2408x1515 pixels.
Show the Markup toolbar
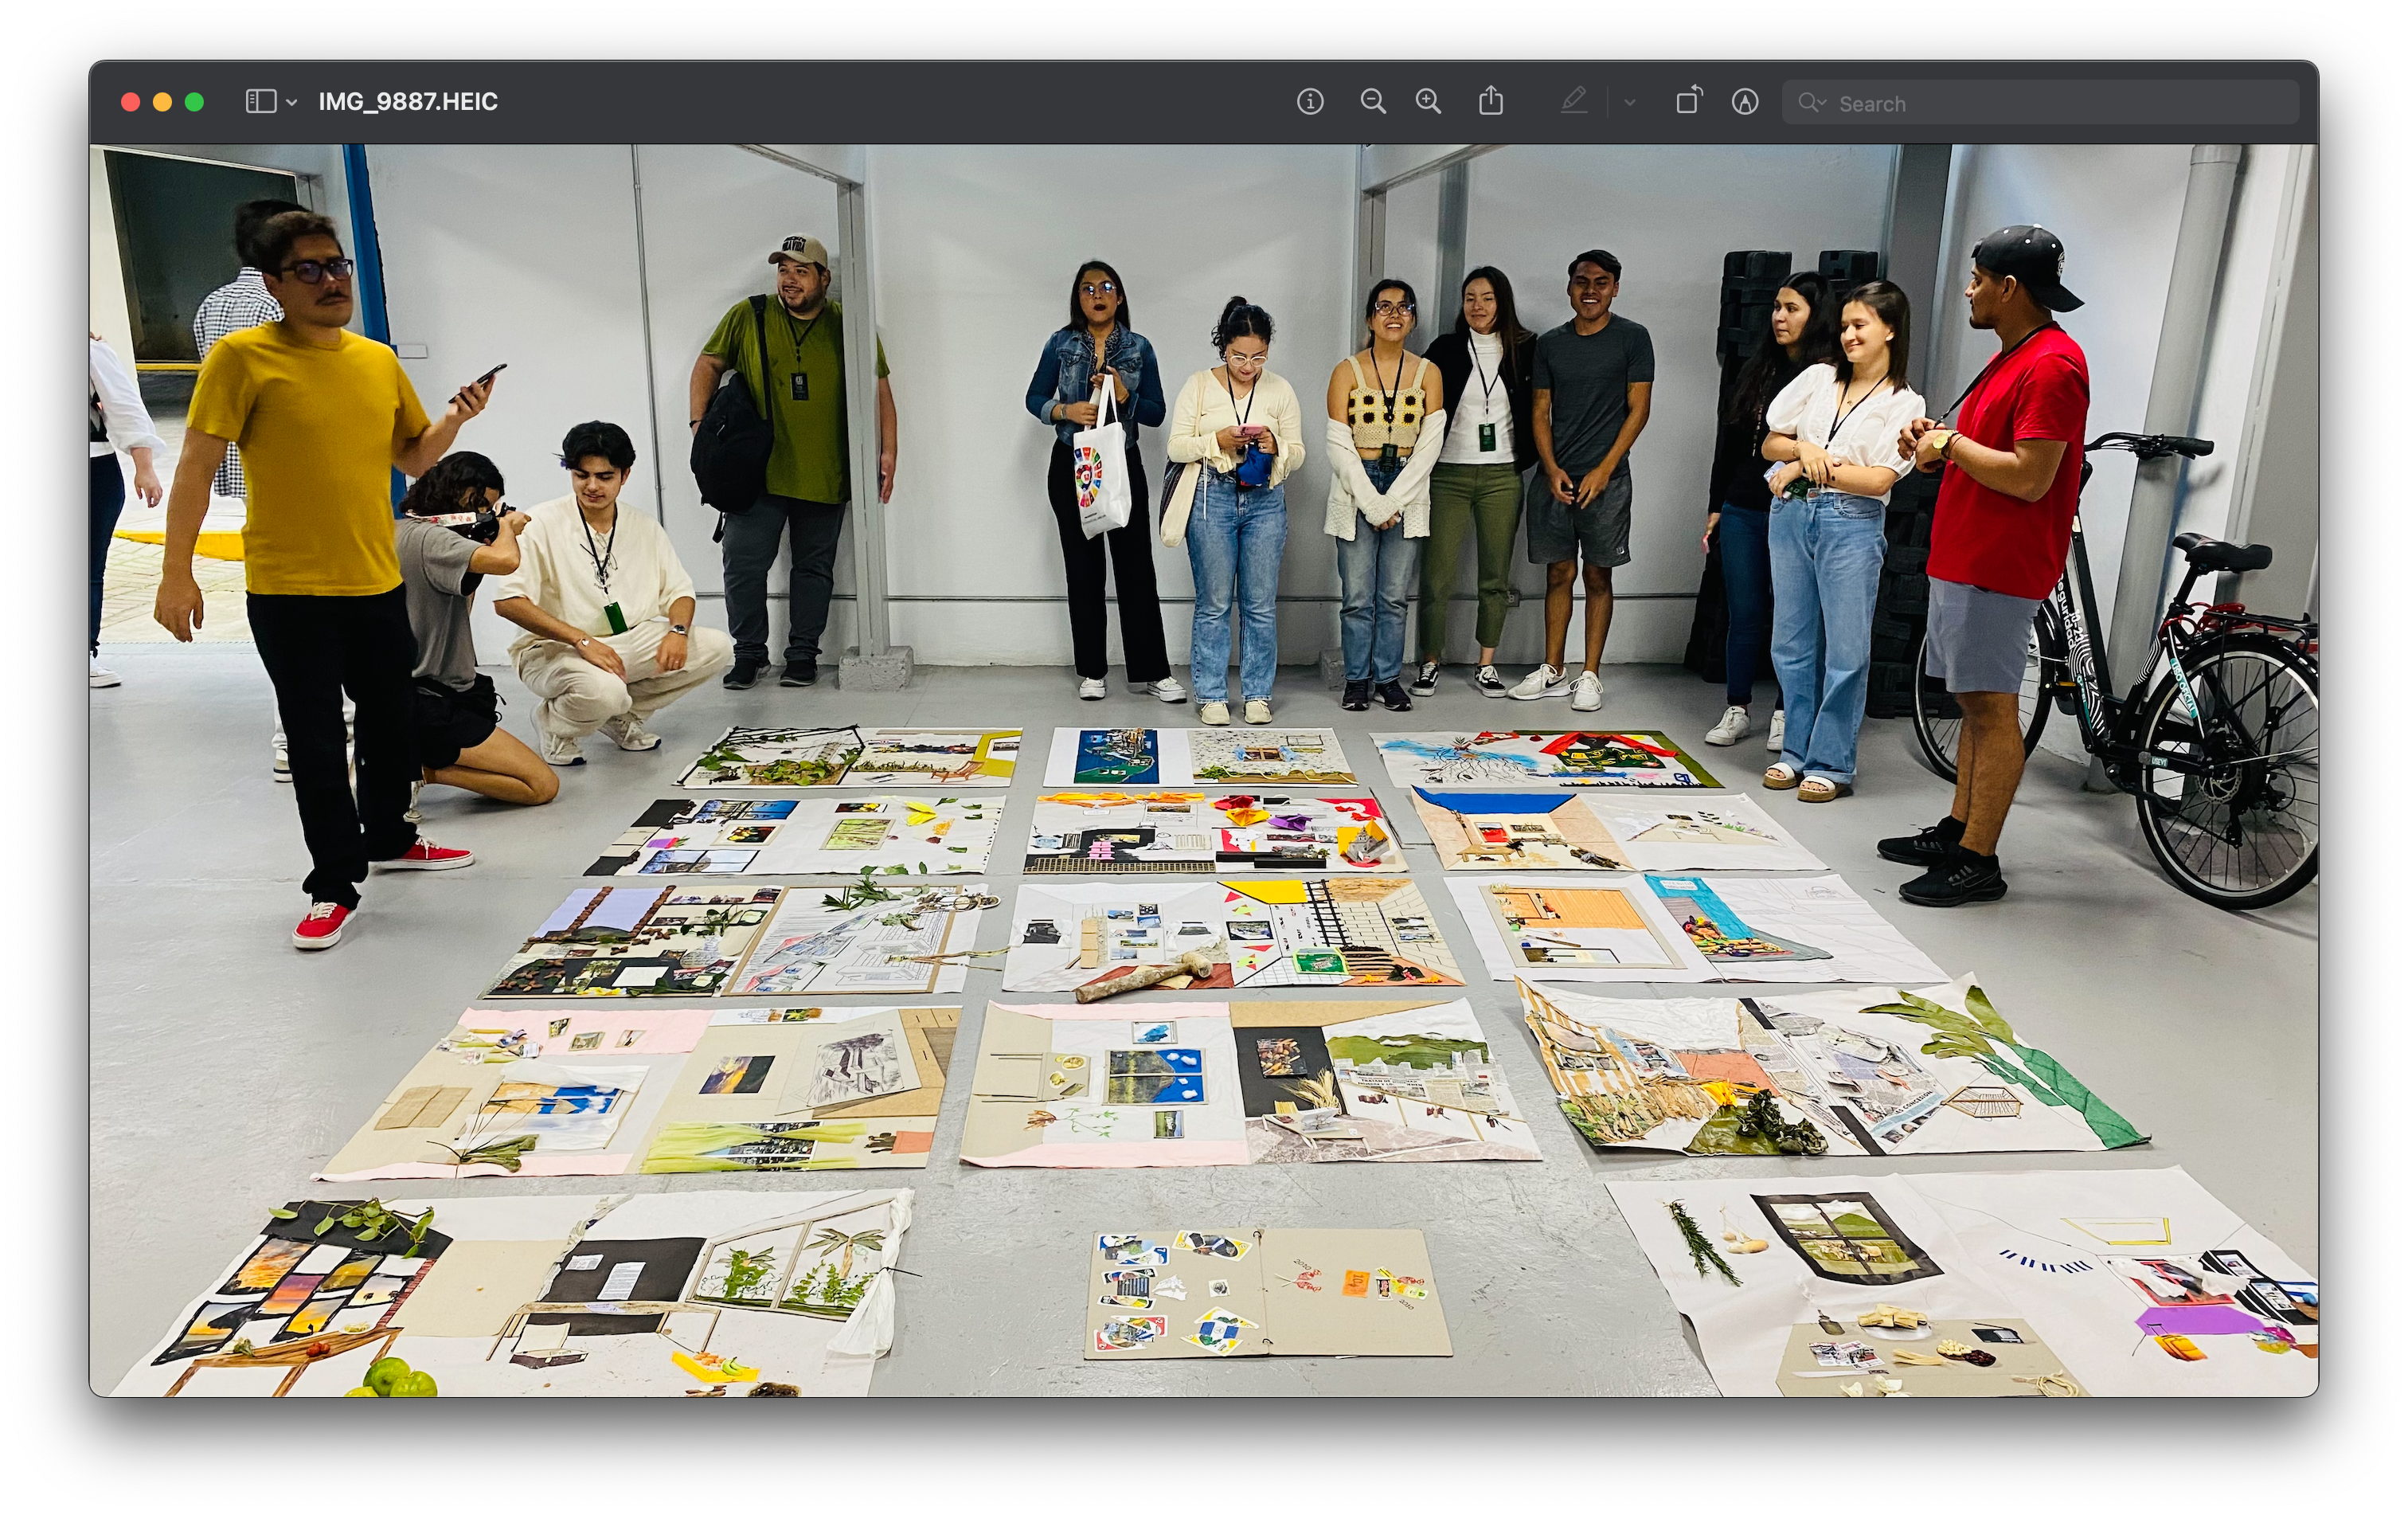(x=1745, y=102)
